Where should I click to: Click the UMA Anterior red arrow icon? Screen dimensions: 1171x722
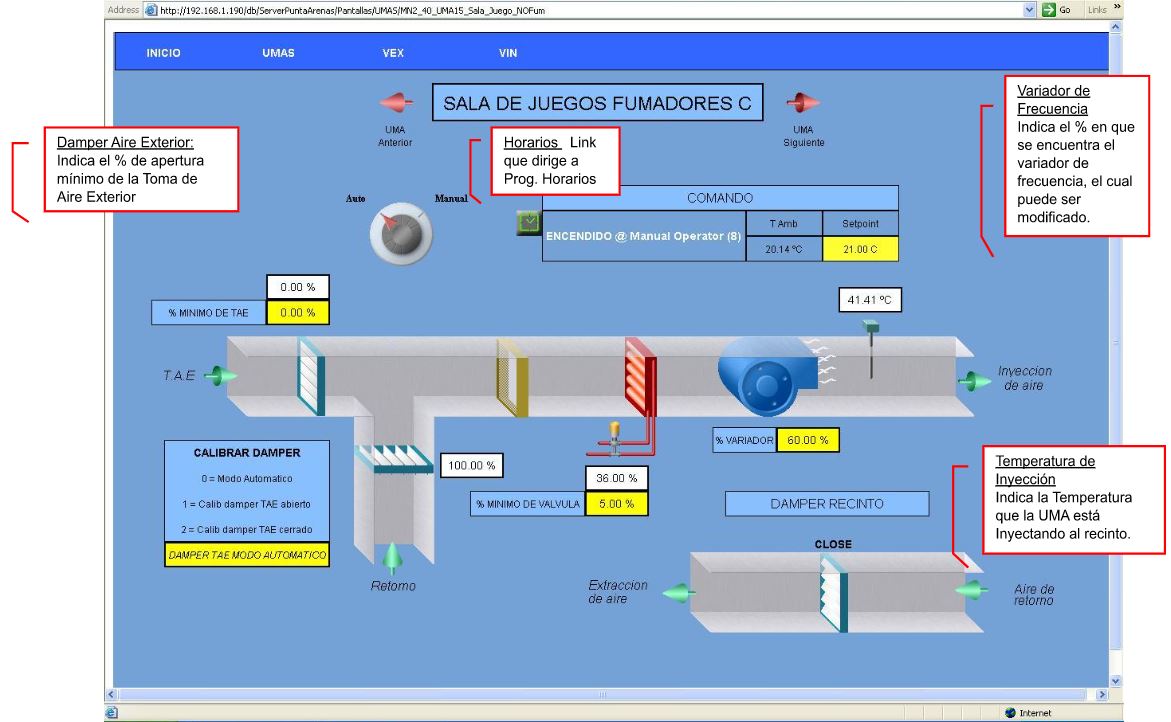tap(395, 103)
